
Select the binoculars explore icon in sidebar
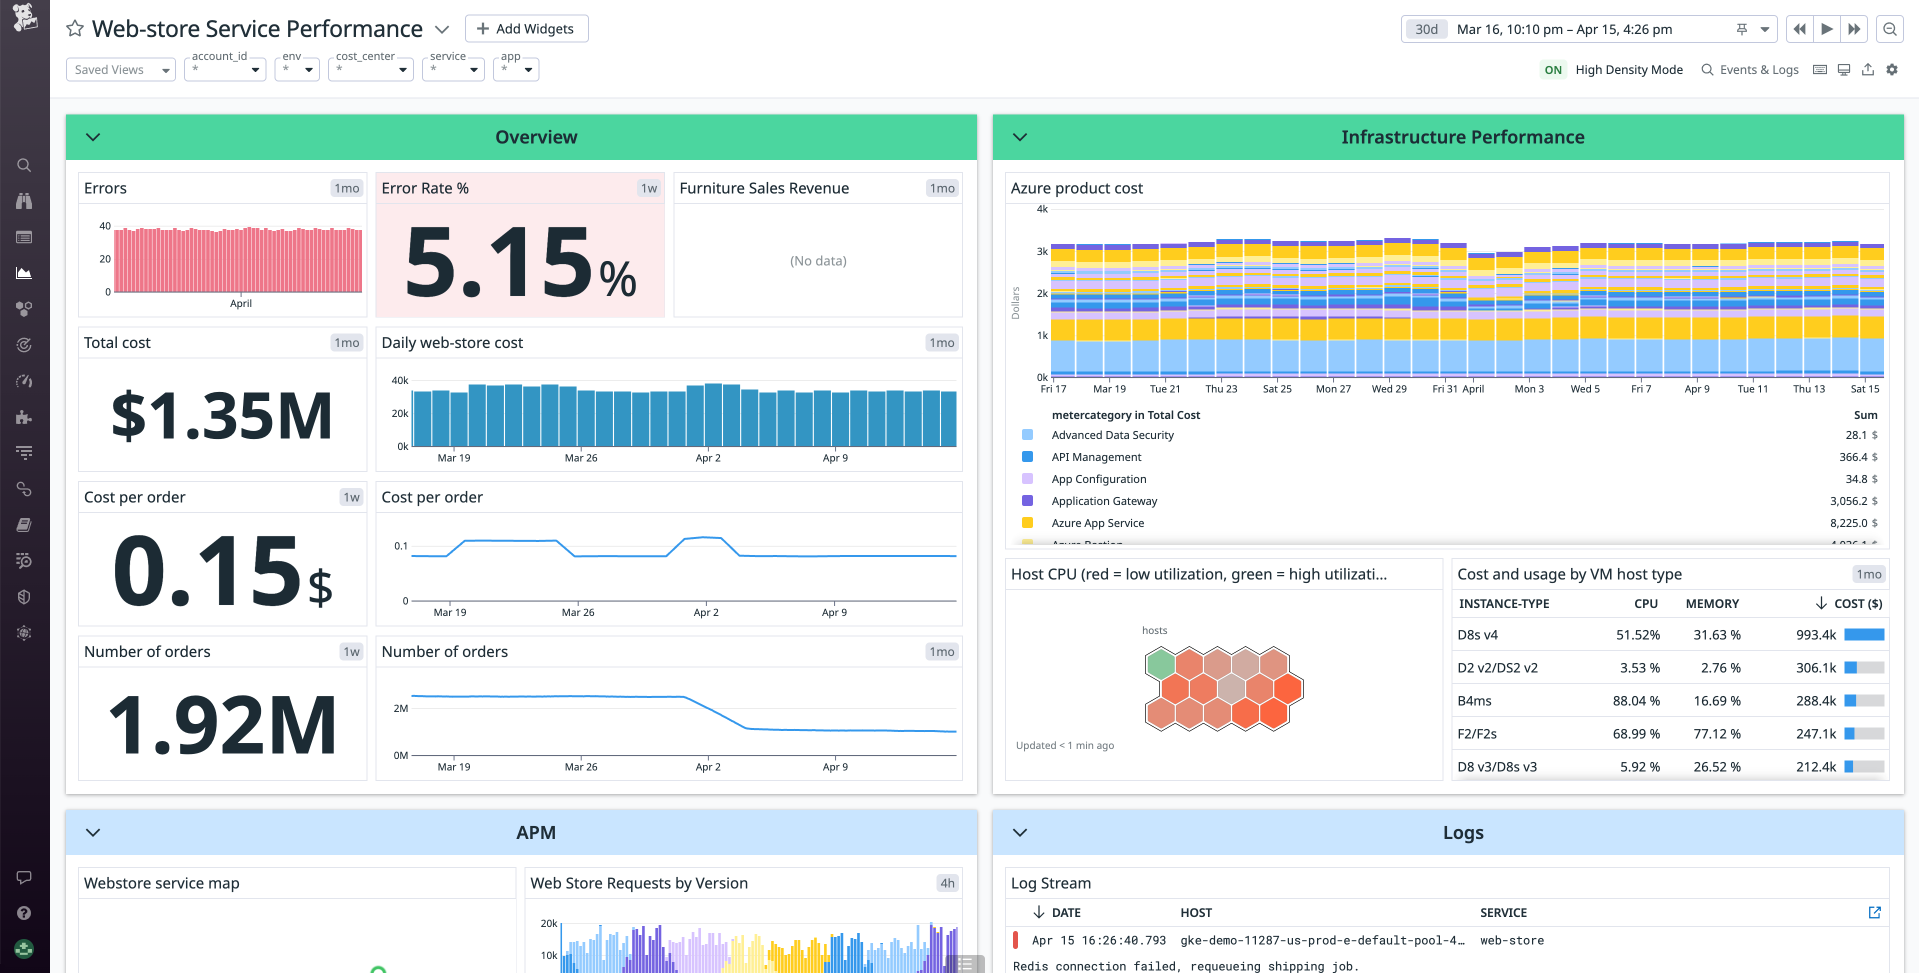pyautogui.click(x=24, y=201)
